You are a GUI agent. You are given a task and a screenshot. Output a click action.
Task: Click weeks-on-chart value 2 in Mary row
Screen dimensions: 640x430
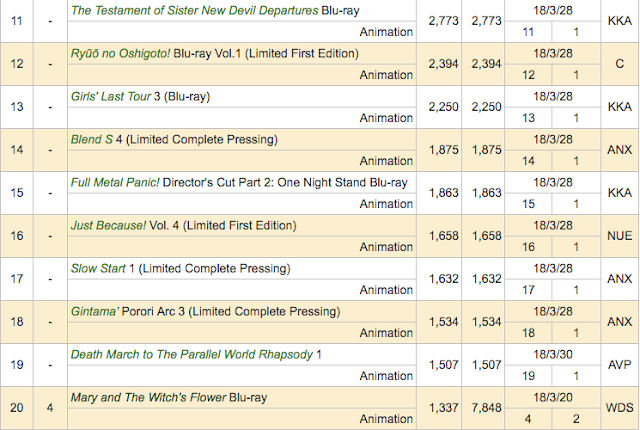point(576,419)
